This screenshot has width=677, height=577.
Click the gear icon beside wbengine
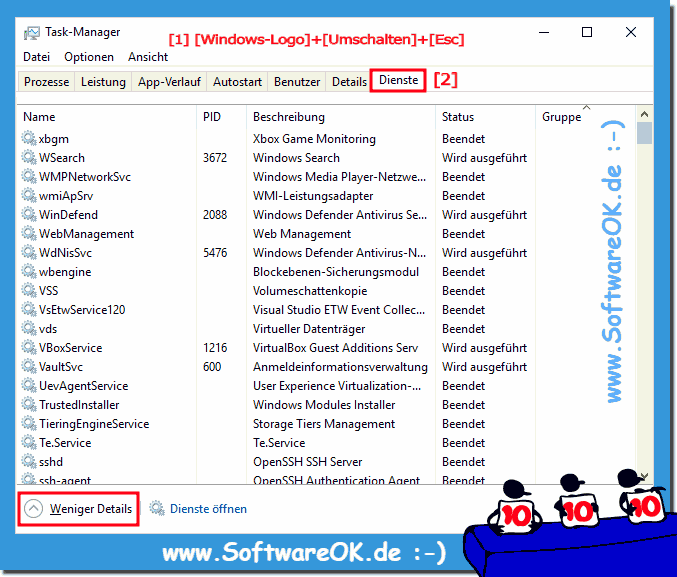pyautogui.click(x=29, y=271)
